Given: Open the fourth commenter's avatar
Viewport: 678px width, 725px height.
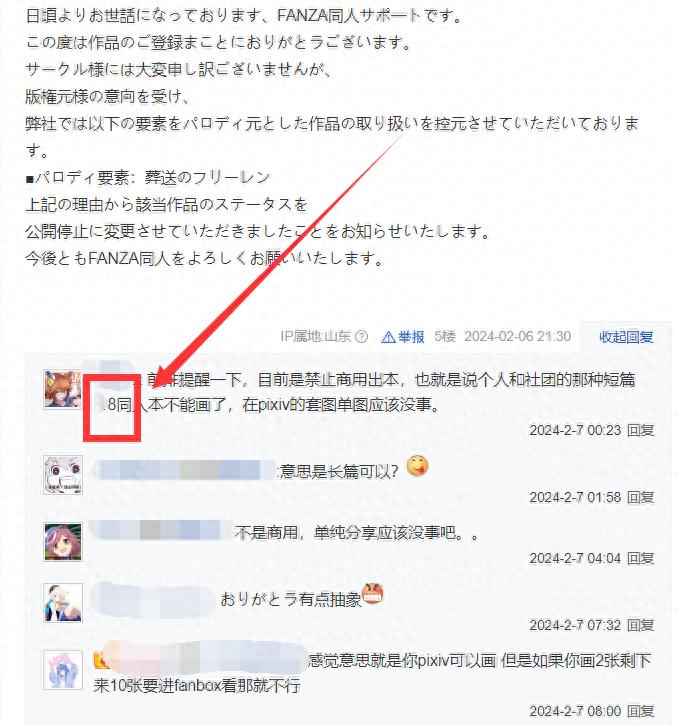Looking at the screenshot, I should pos(63,602).
